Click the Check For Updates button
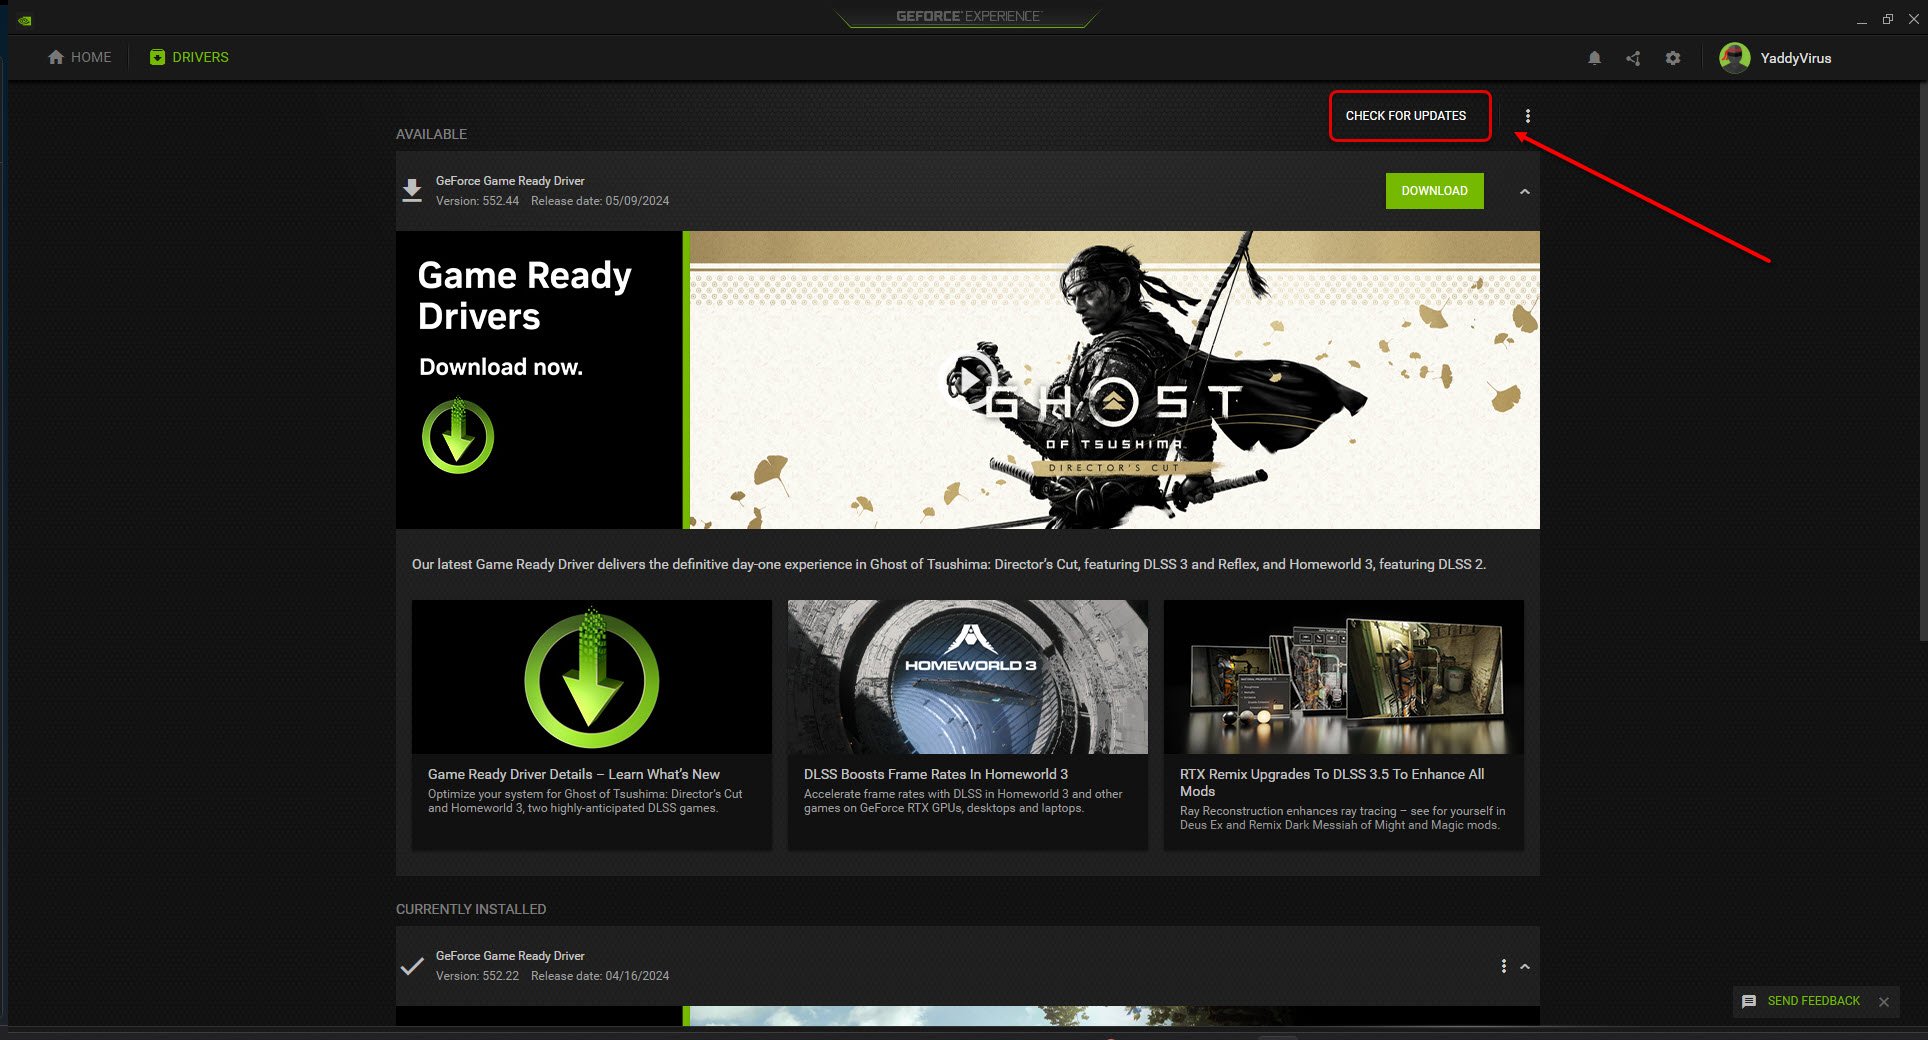Image resolution: width=1928 pixels, height=1040 pixels. pos(1409,115)
